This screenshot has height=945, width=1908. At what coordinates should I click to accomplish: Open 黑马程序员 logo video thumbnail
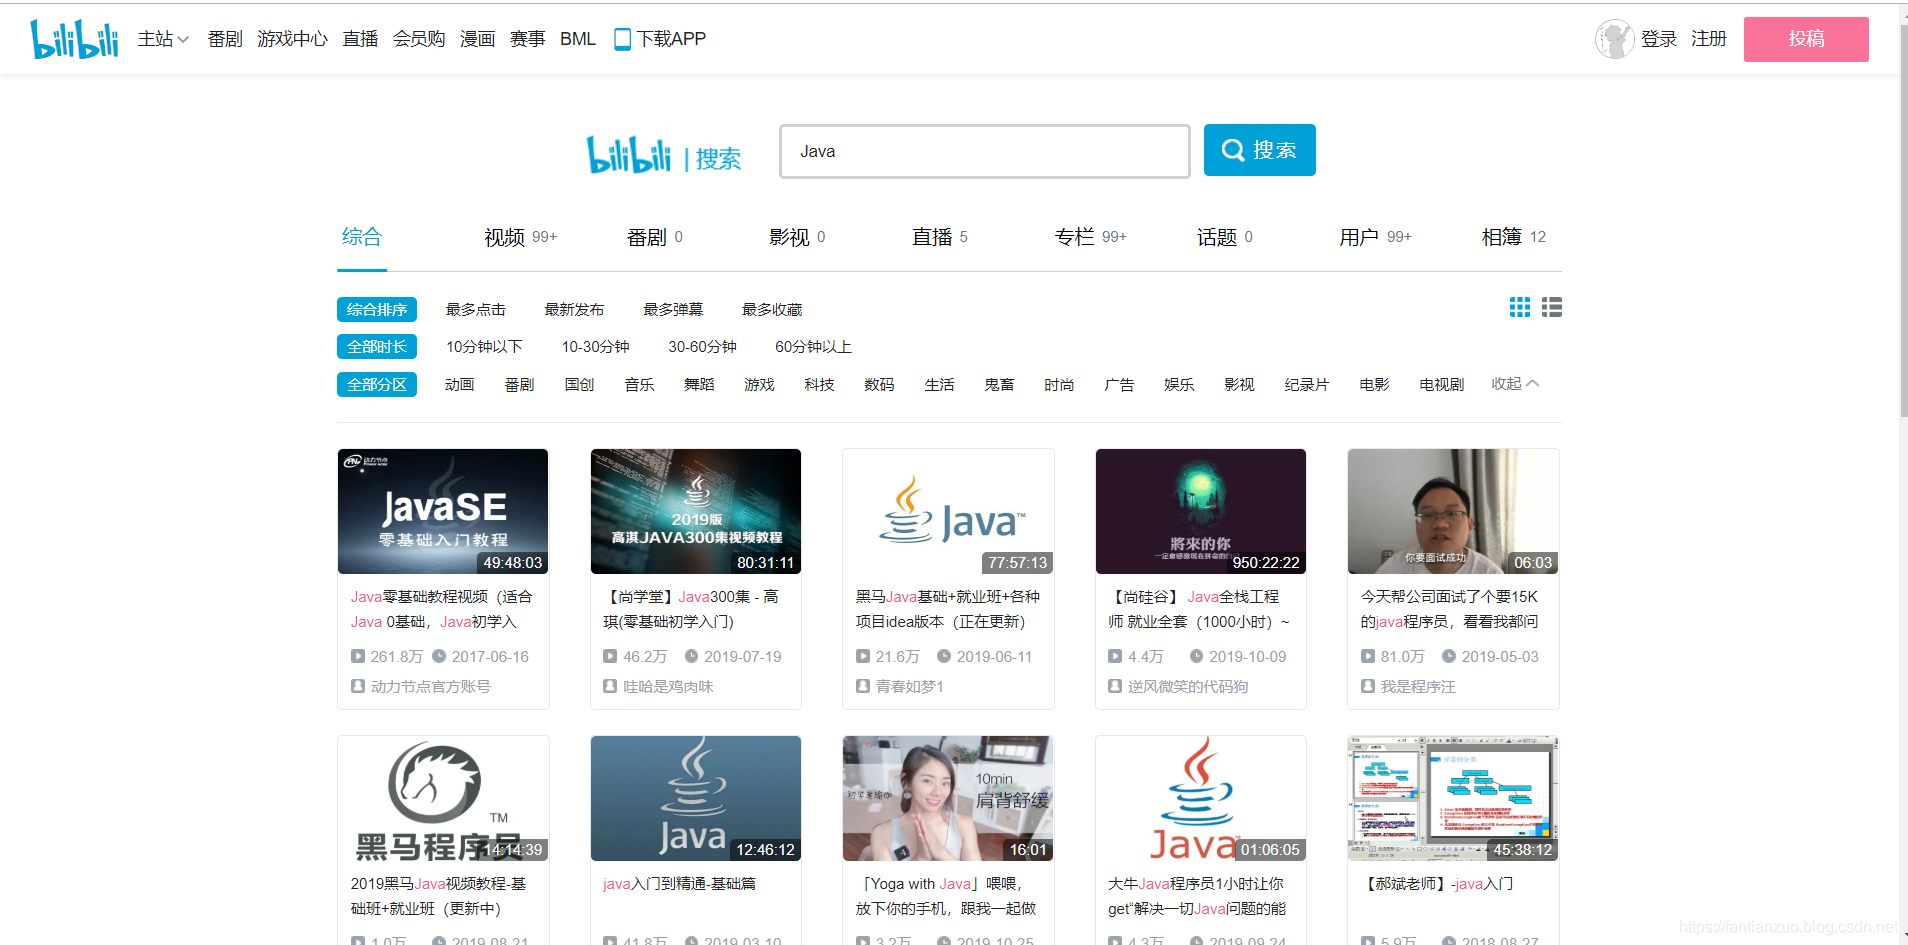(x=443, y=798)
